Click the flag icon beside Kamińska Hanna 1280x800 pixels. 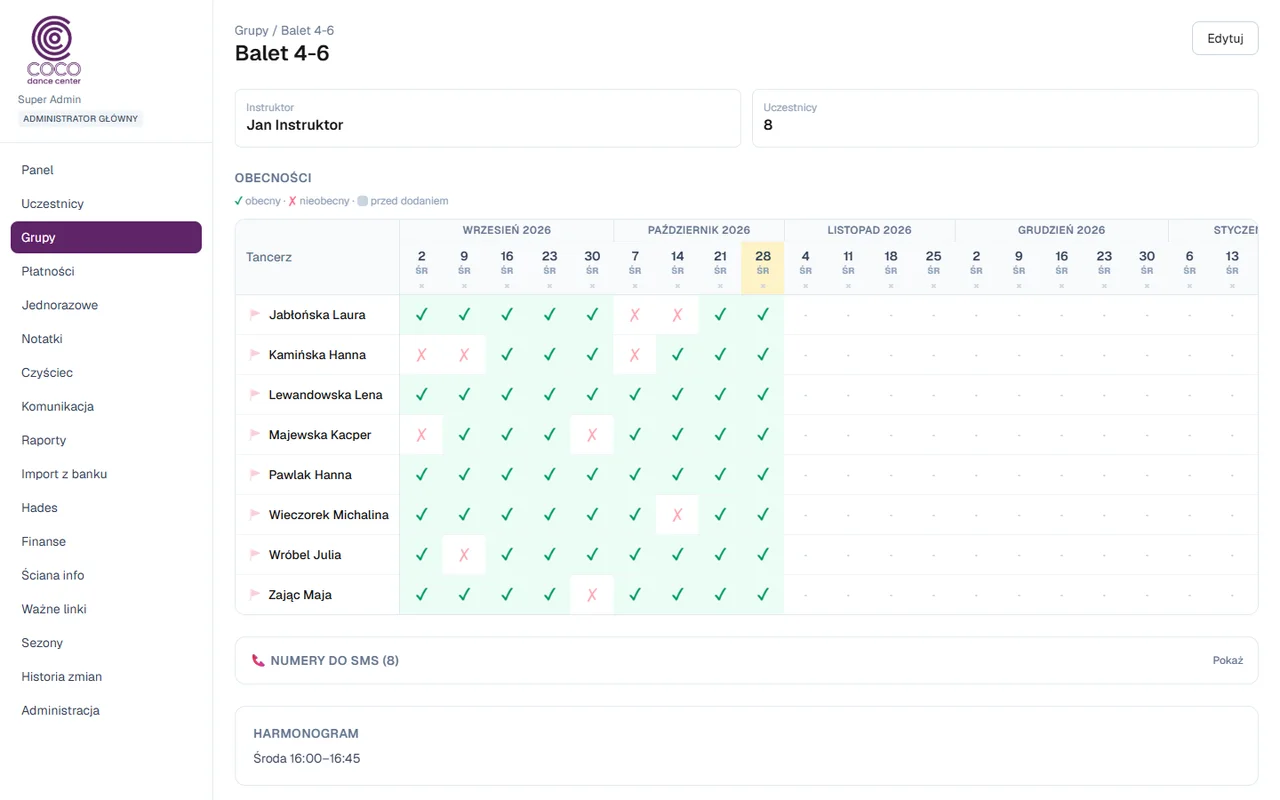(255, 355)
